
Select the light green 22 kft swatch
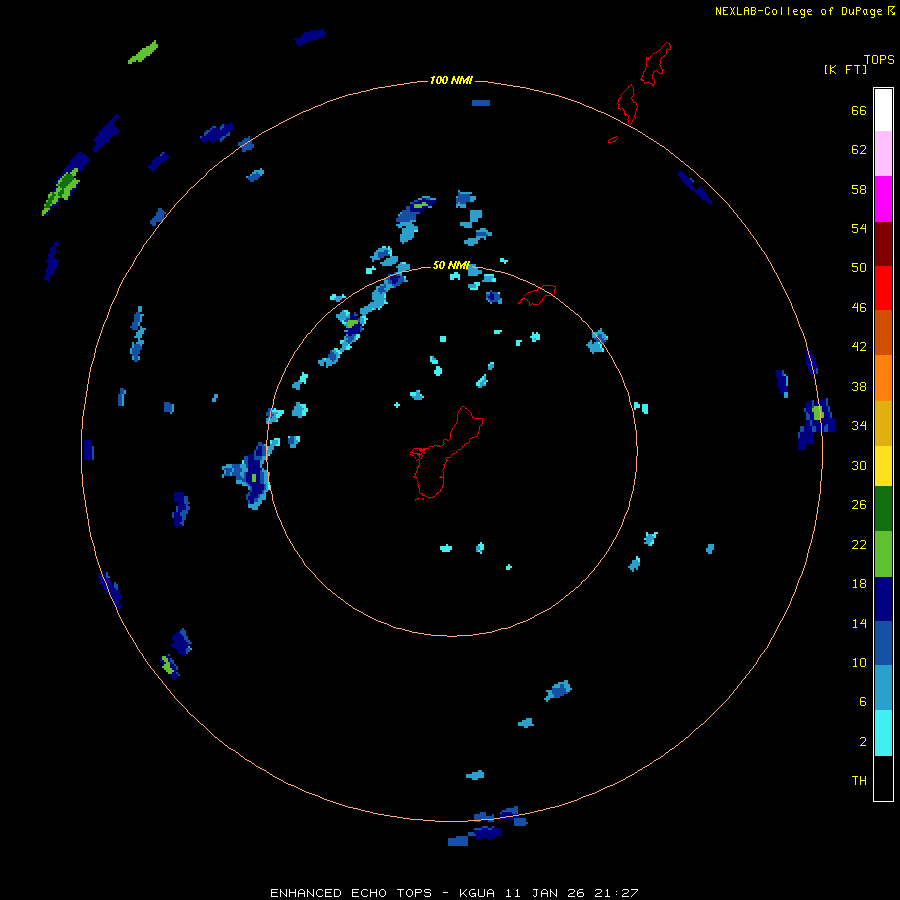pos(883,554)
